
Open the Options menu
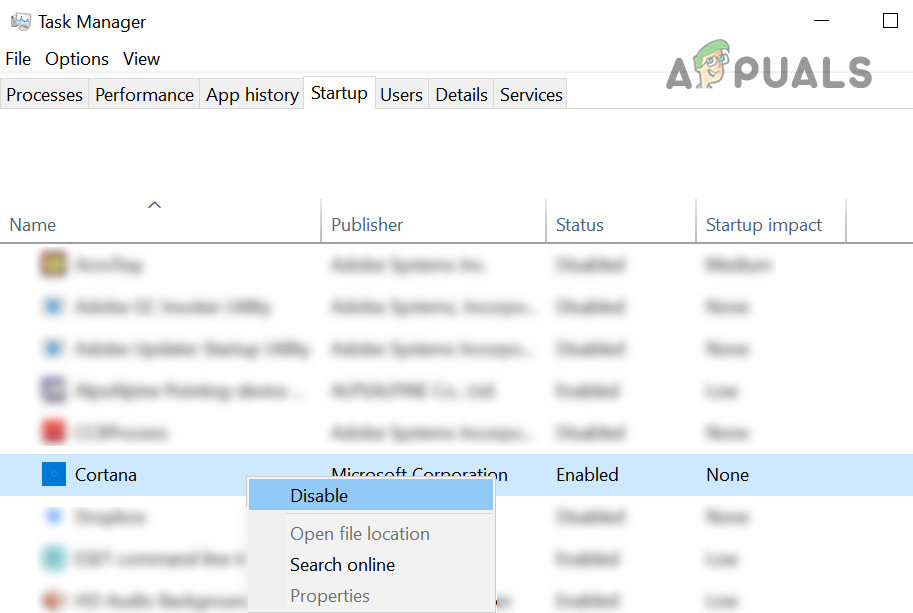tap(77, 59)
